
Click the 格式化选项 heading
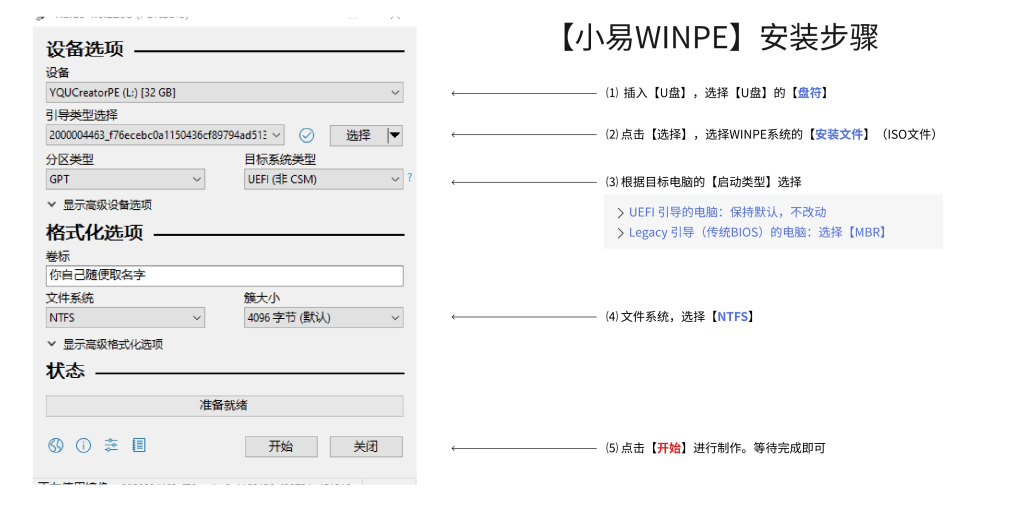click(x=95, y=232)
